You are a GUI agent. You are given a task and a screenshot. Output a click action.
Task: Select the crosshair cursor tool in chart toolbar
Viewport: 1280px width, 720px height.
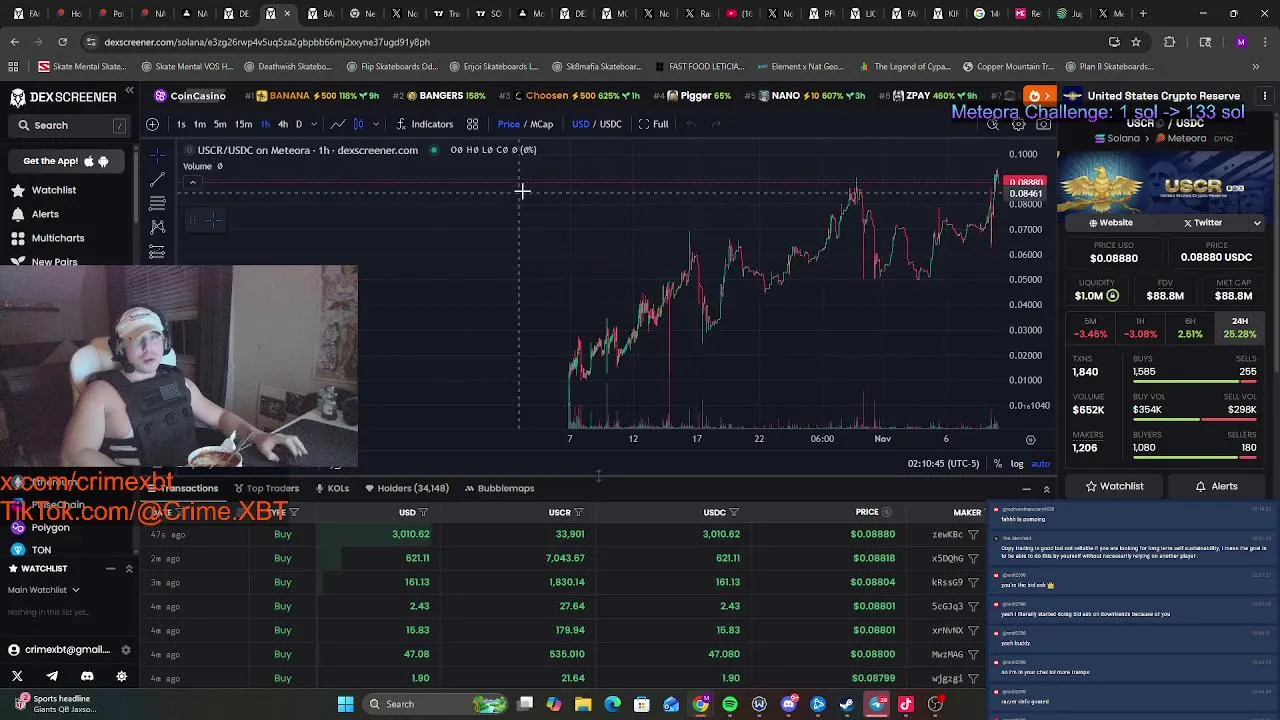157,155
